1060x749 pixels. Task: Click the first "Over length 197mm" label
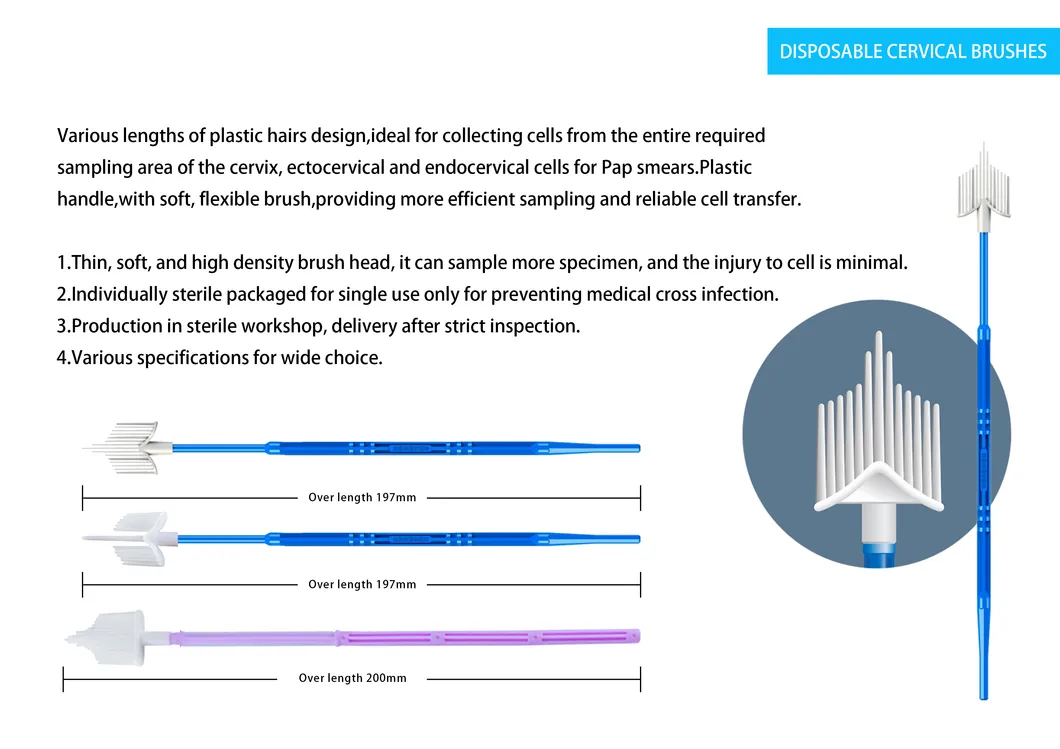point(362,497)
